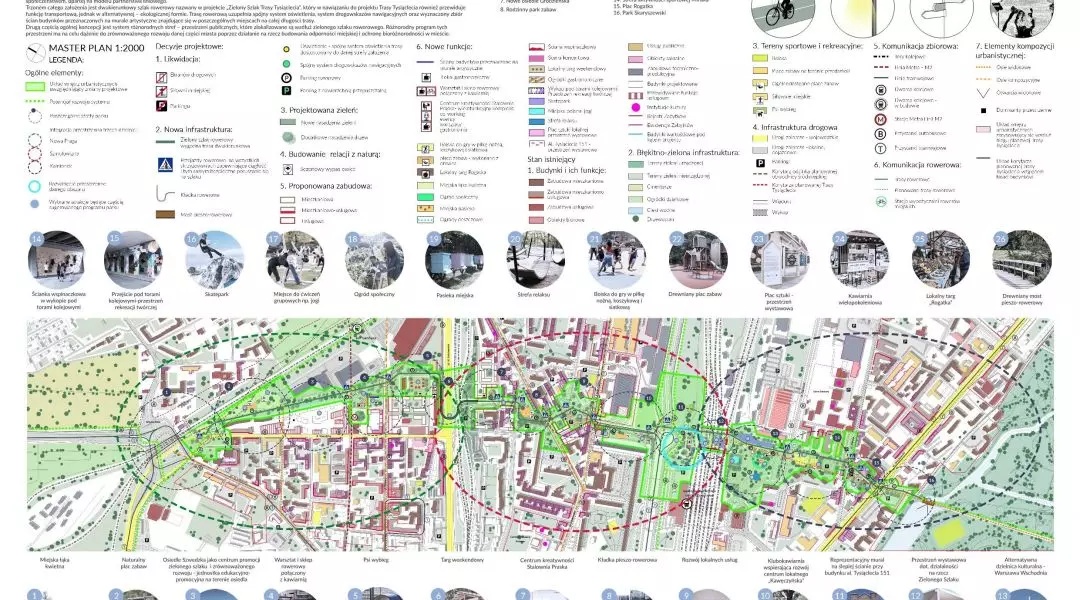Select the crossed-out Parkingi icon under Likwidacja
Image resolution: width=1080 pixels, height=600 pixels.
click(161, 106)
